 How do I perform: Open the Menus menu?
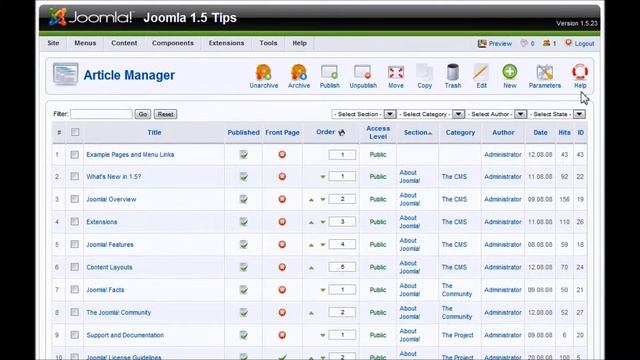(x=85, y=43)
